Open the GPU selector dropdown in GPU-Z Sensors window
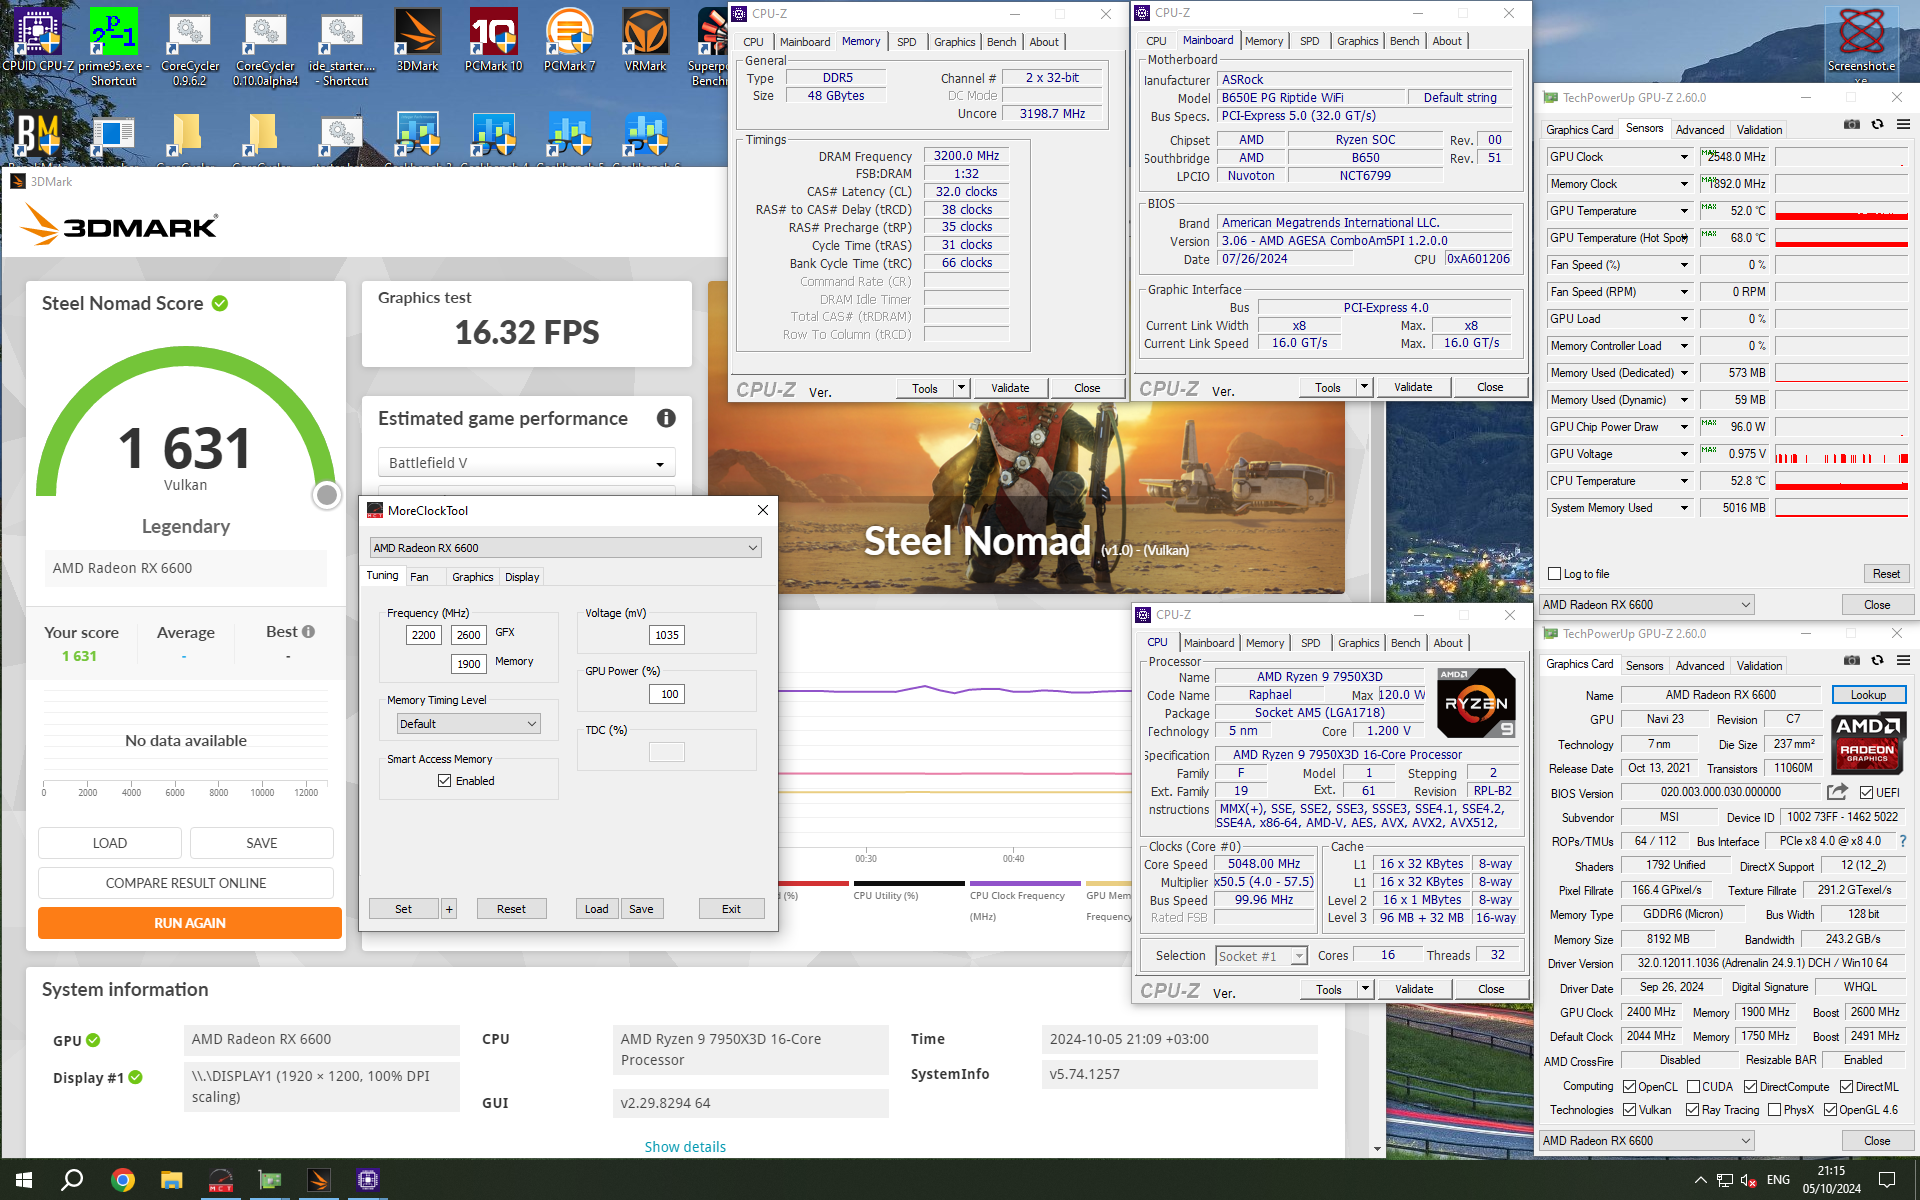The height and width of the screenshot is (1200, 1920). coord(1647,605)
